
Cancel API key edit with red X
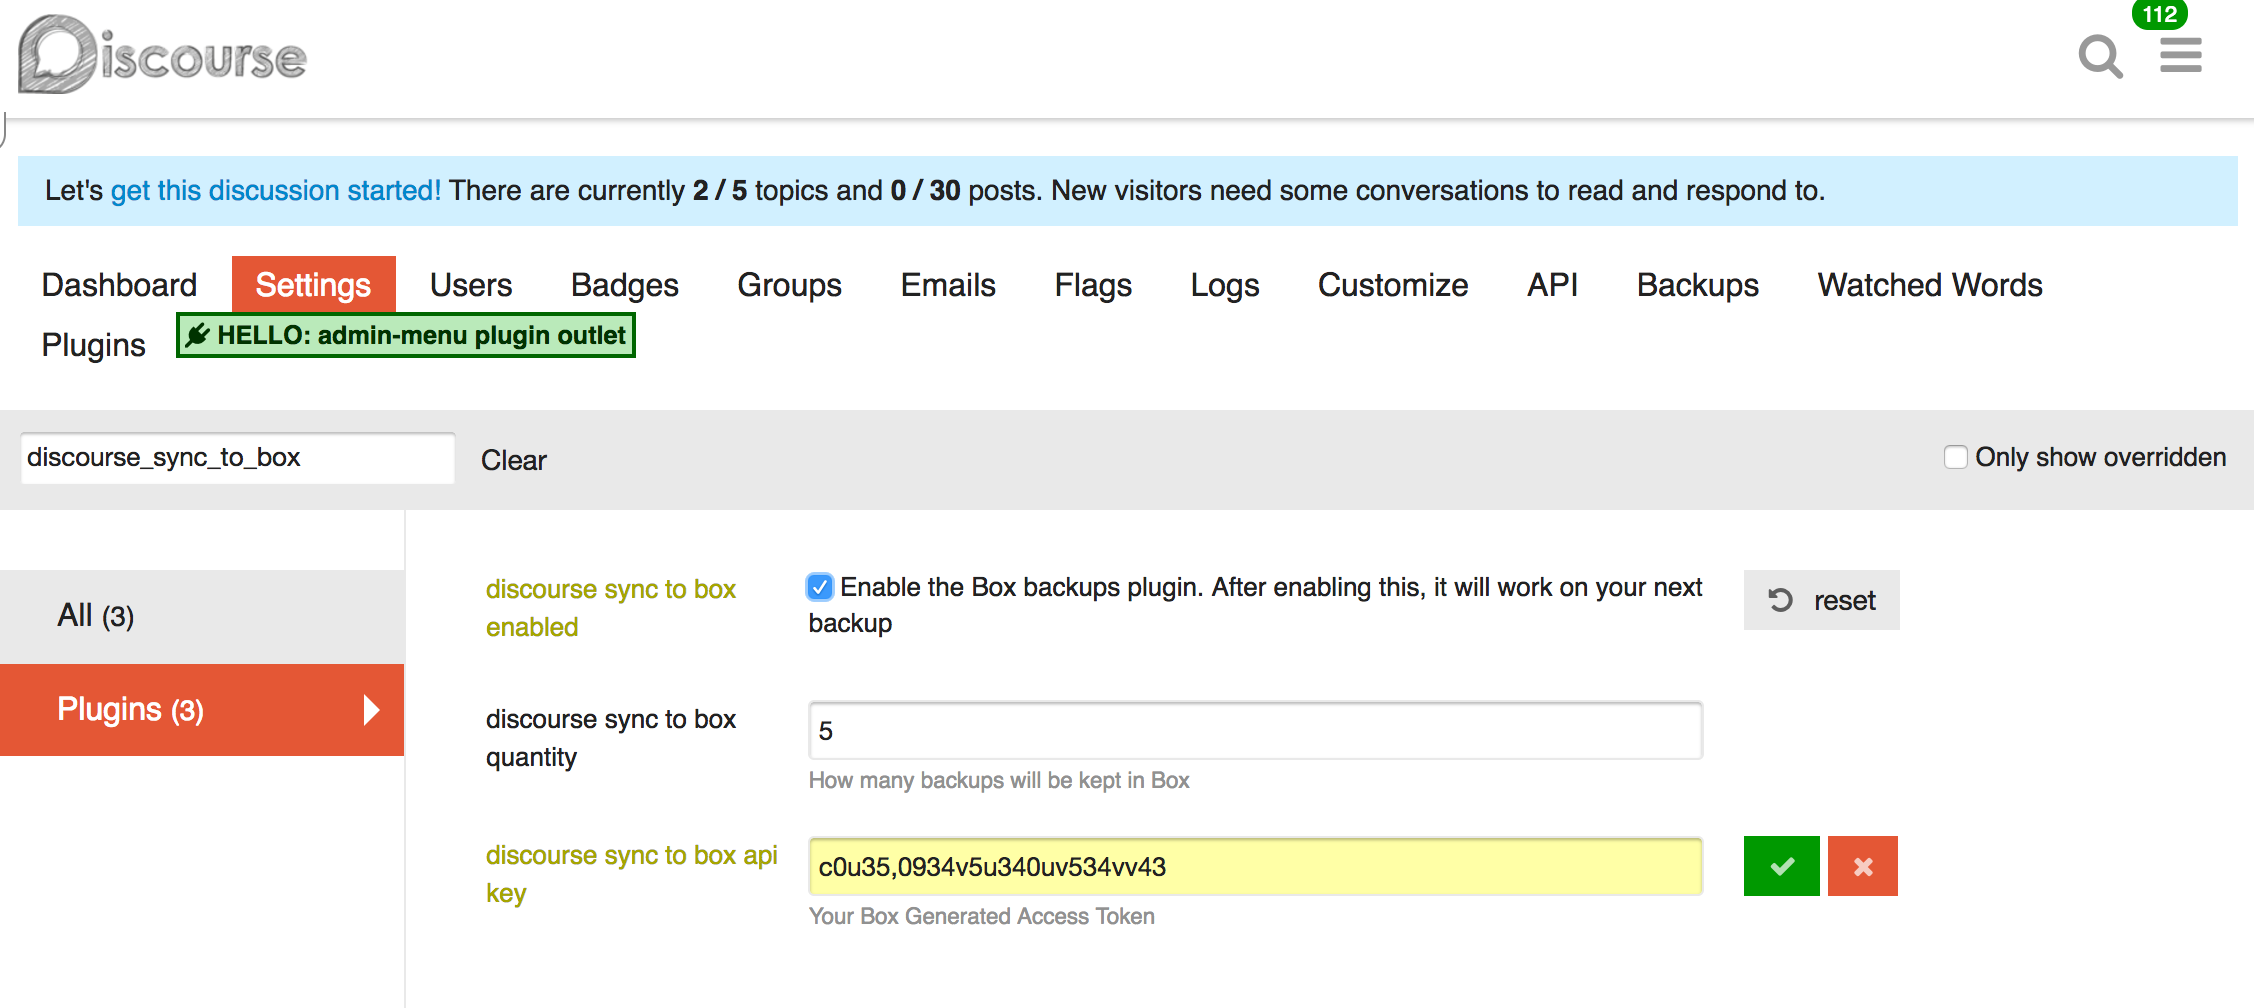(1862, 866)
